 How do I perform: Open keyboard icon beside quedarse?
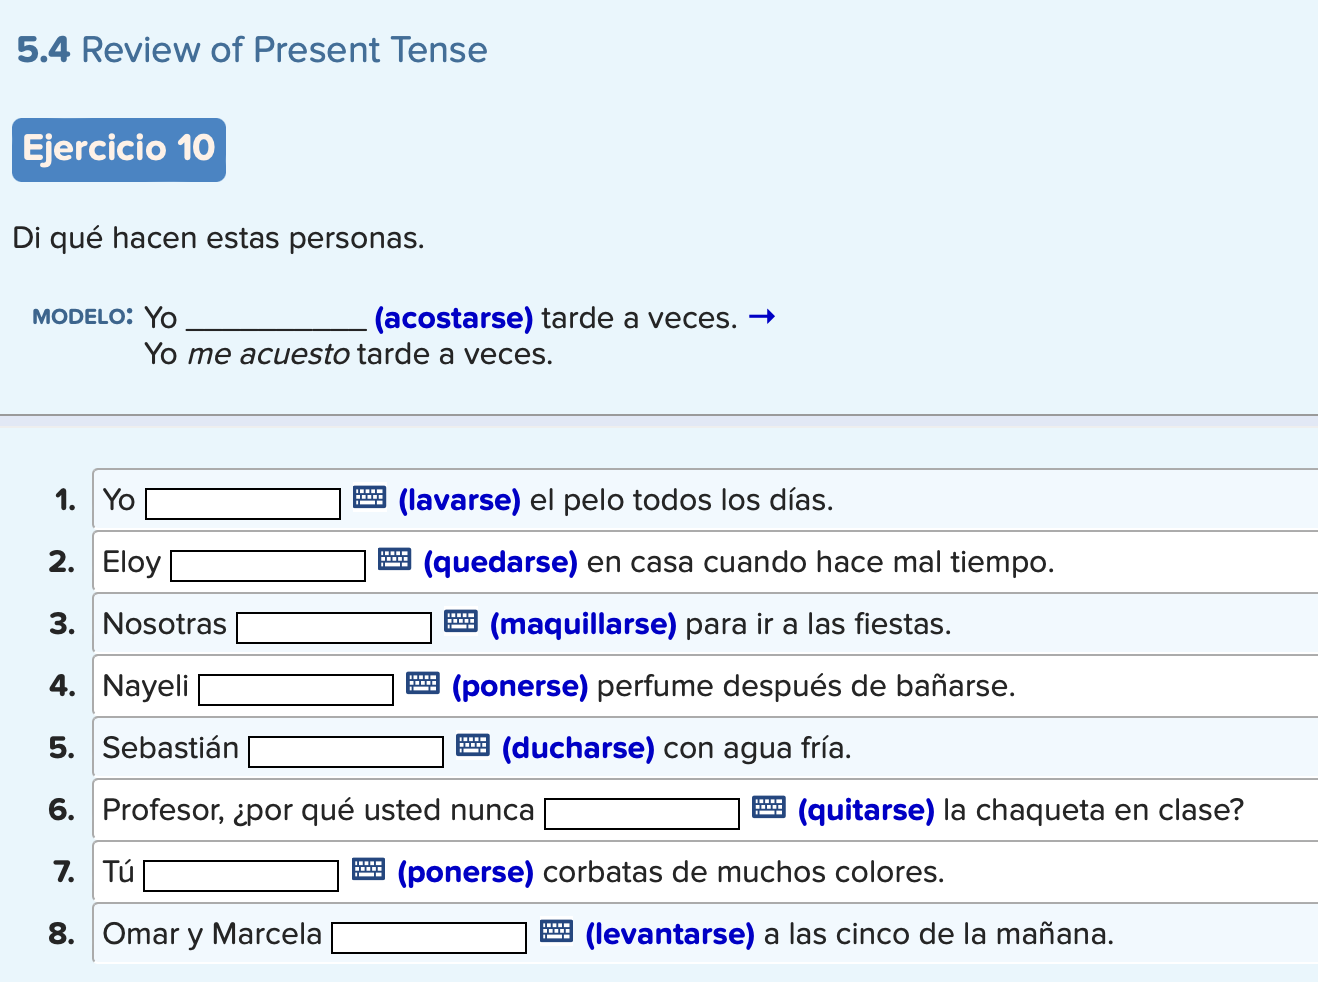(395, 559)
